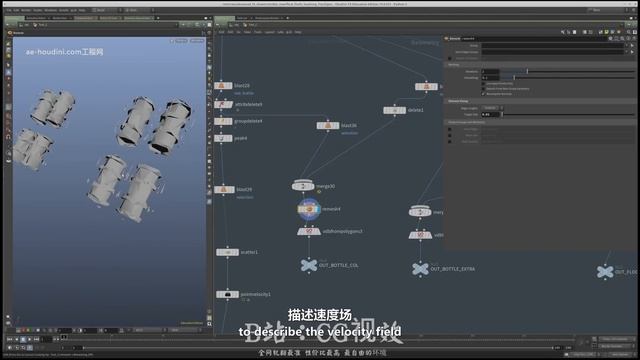
Task: Select the pointvelocity1 node
Action: coord(227,294)
